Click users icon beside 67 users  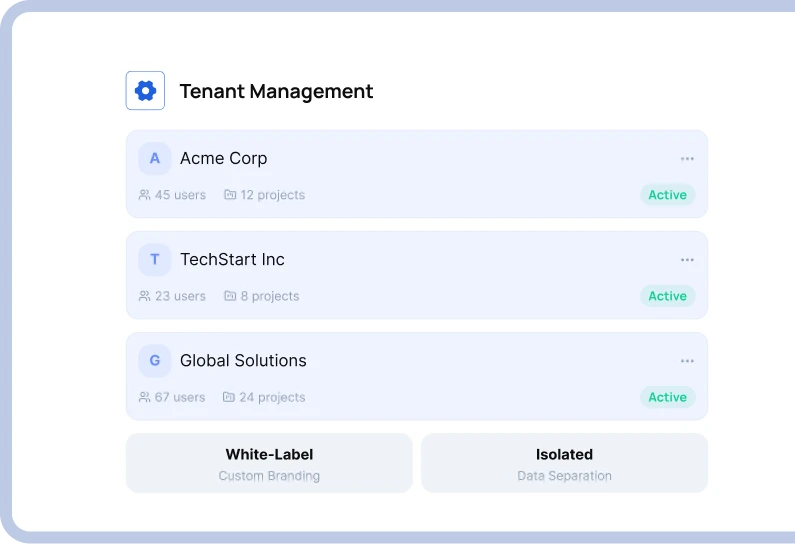(x=144, y=397)
